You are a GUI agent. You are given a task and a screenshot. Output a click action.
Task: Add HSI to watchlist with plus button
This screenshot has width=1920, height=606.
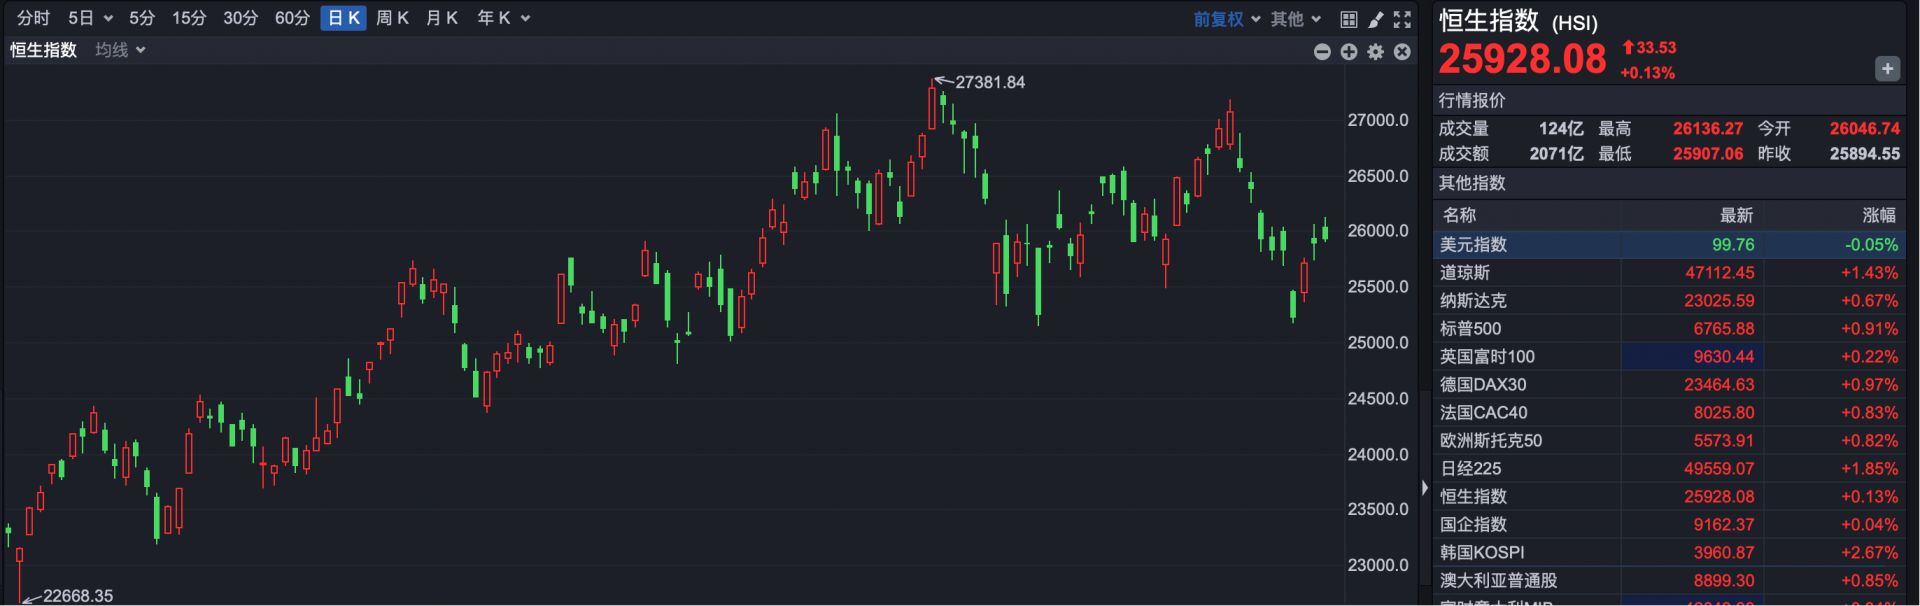(x=1886, y=69)
